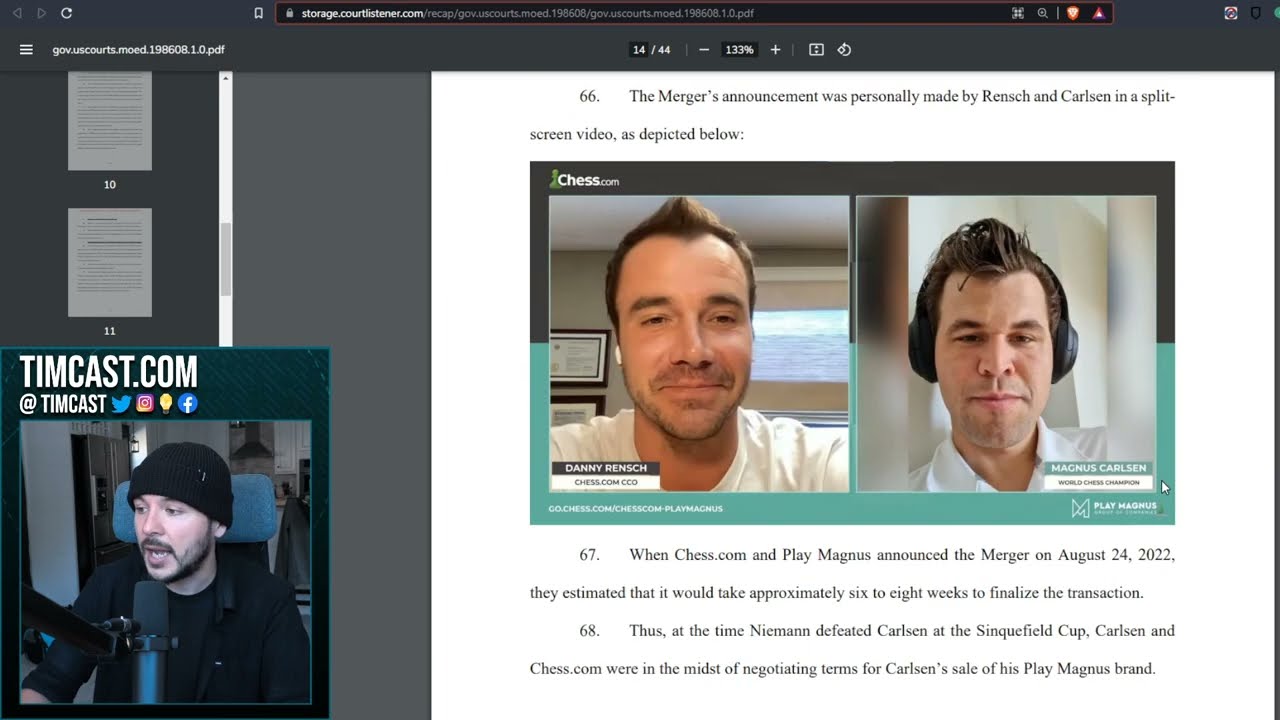
Task: Click the 'MAGNUS CARLSEN' name label
Action: (x=1098, y=467)
